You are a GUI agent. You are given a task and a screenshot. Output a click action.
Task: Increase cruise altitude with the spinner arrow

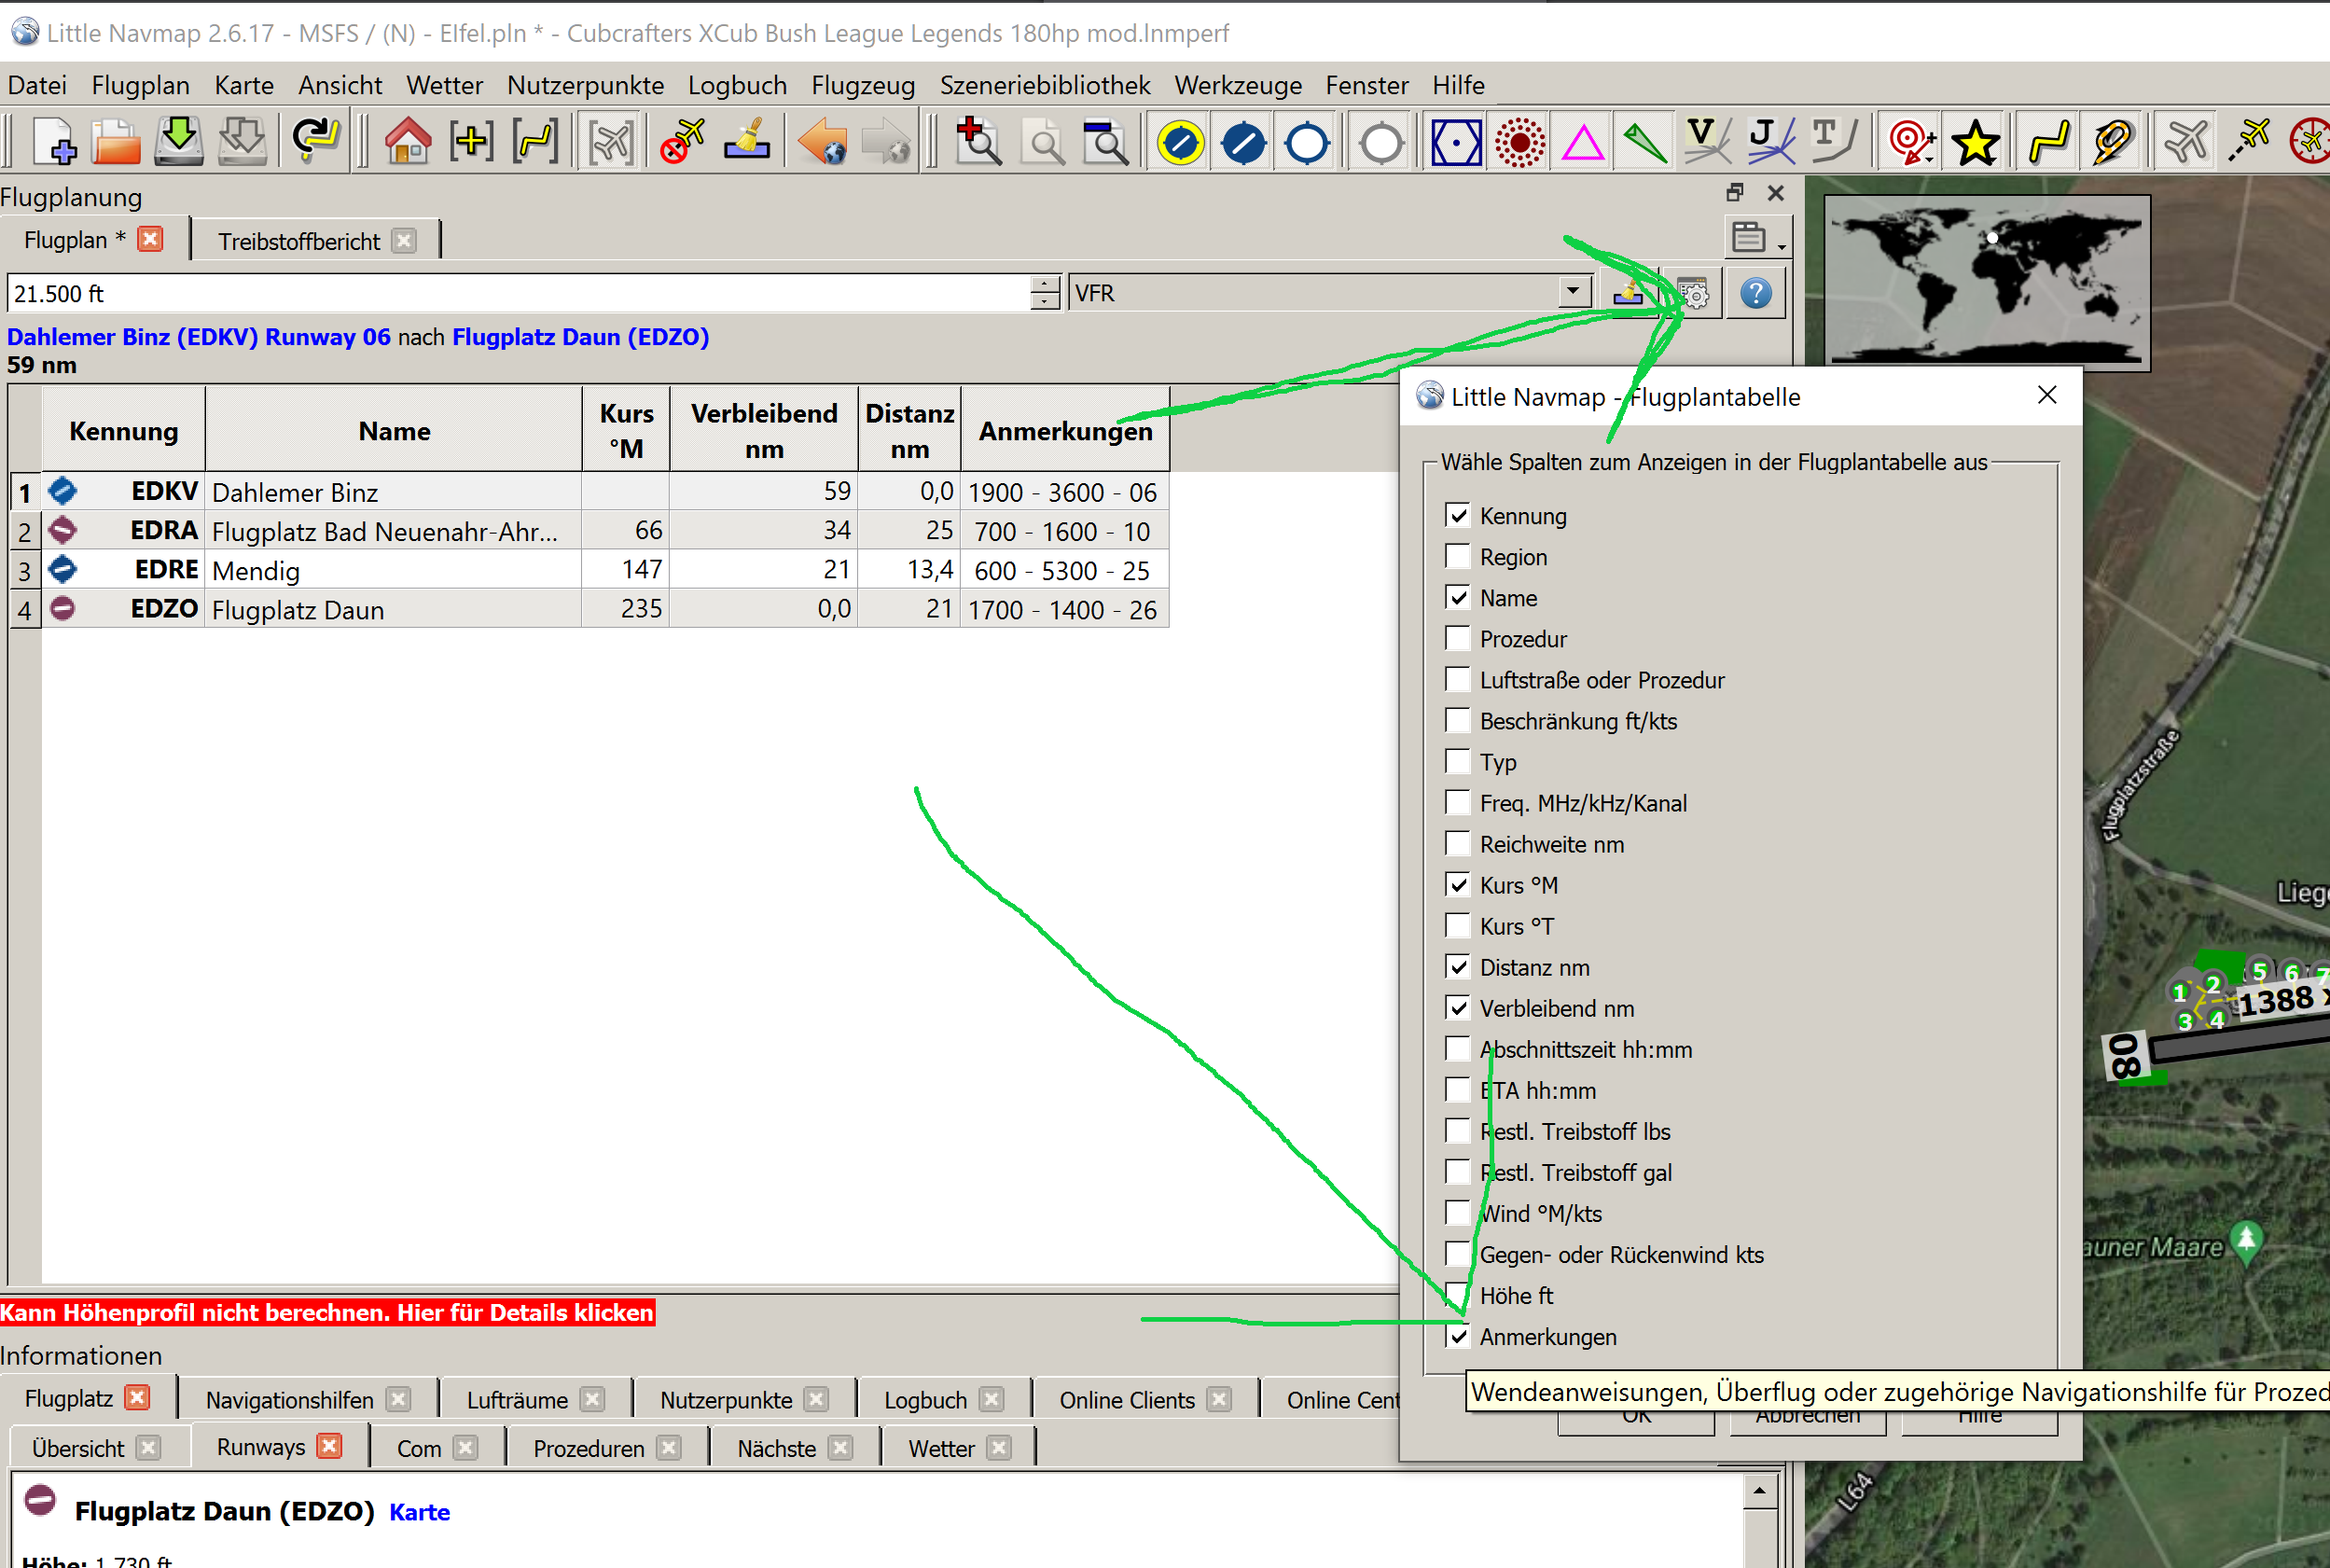pyautogui.click(x=1044, y=284)
